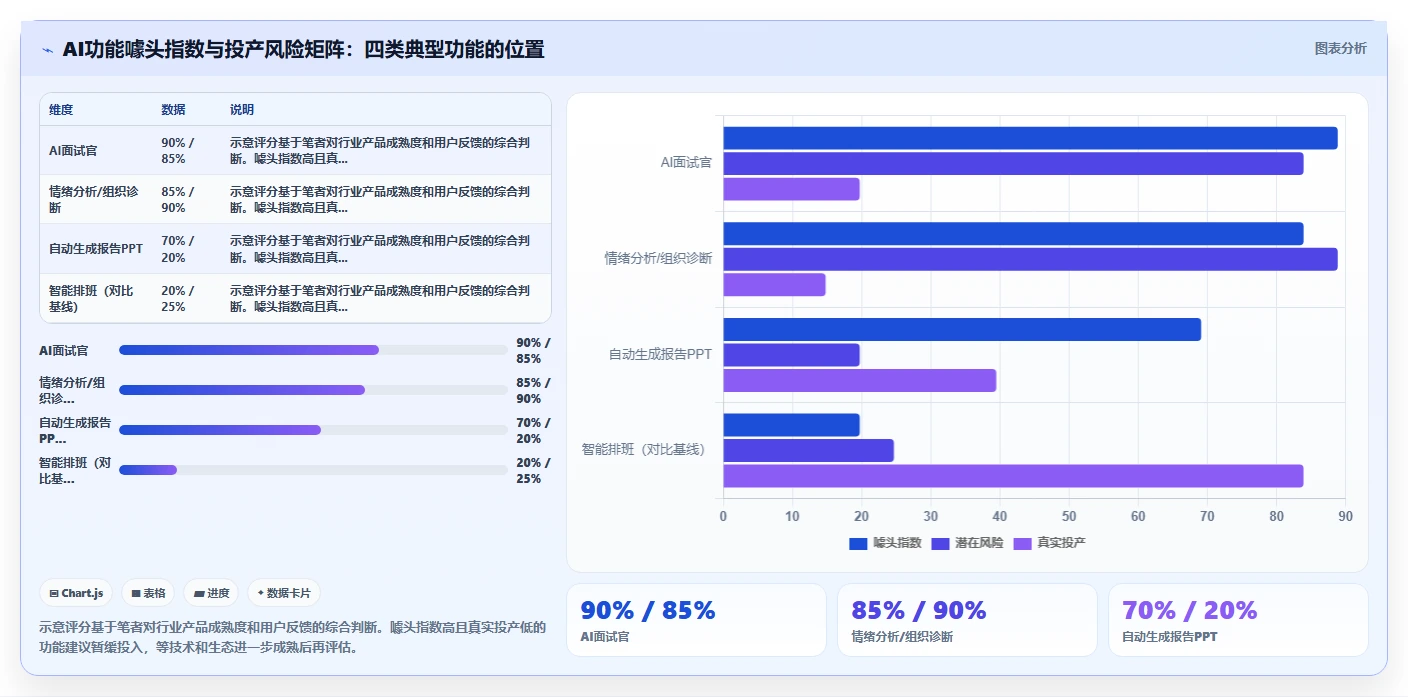Click the 真实投产 bar for 自动生成报告PPT

[x=859, y=380]
